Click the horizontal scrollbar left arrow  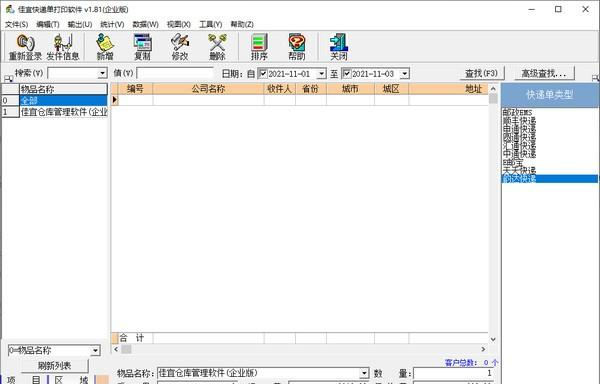[116, 349]
